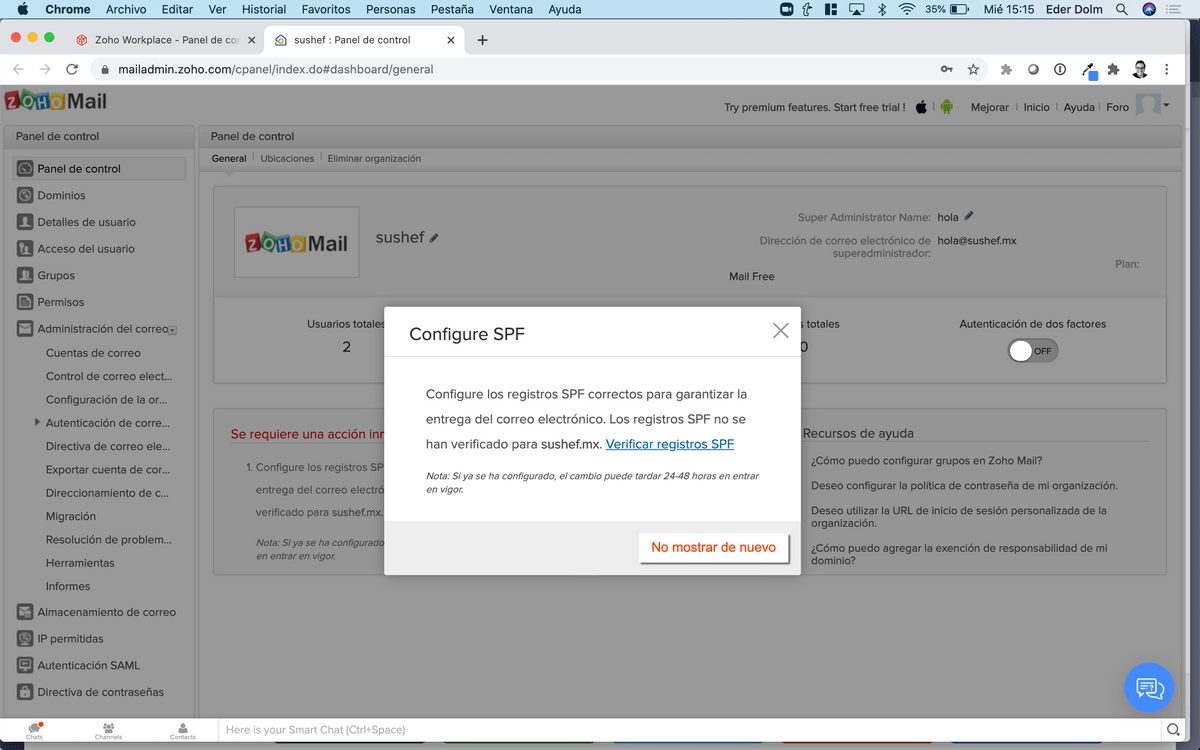Select Exportar cuenta de correo item
The image size is (1200, 750).
108,469
